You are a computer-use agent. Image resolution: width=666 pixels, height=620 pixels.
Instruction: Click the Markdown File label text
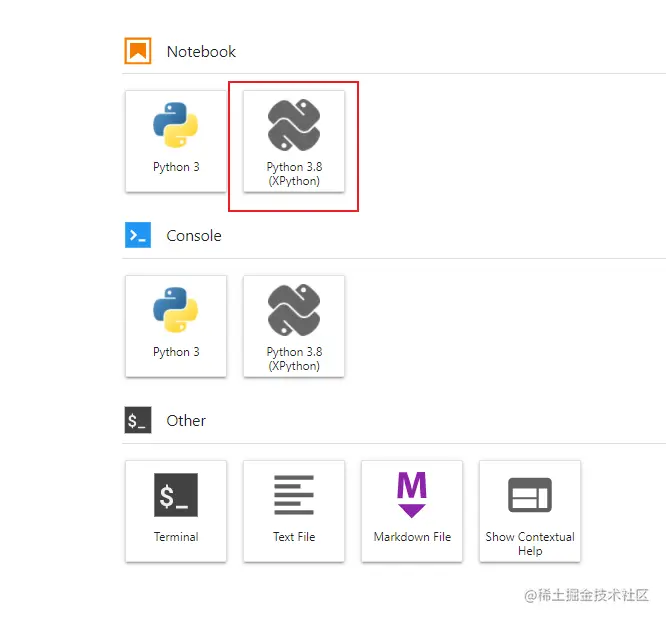[412, 537]
